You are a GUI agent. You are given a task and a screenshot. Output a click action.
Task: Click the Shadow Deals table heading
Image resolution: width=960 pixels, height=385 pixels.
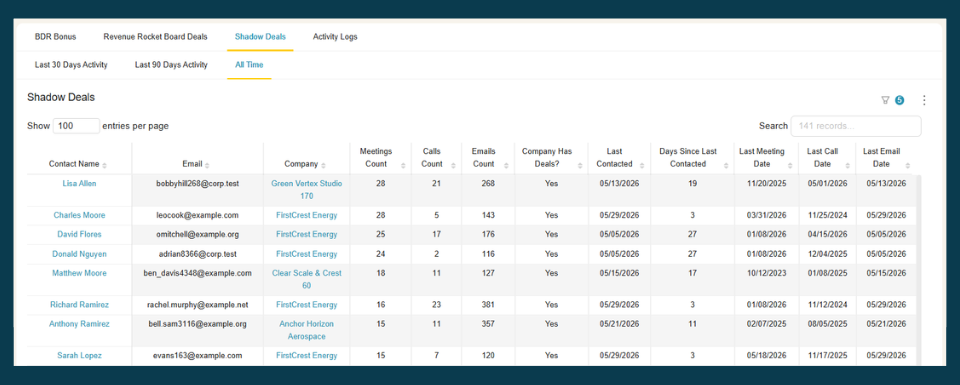click(x=61, y=97)
